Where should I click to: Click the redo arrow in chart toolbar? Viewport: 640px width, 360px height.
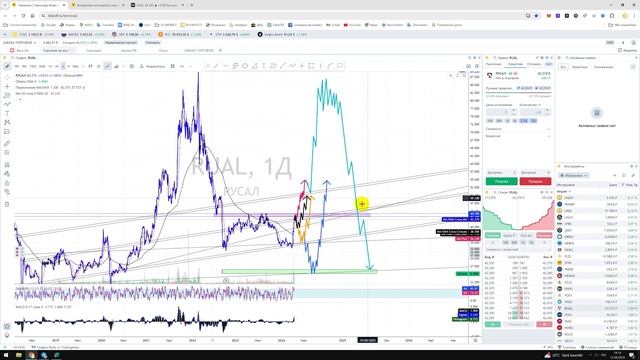pyautogui.click(x=190, y=66)
